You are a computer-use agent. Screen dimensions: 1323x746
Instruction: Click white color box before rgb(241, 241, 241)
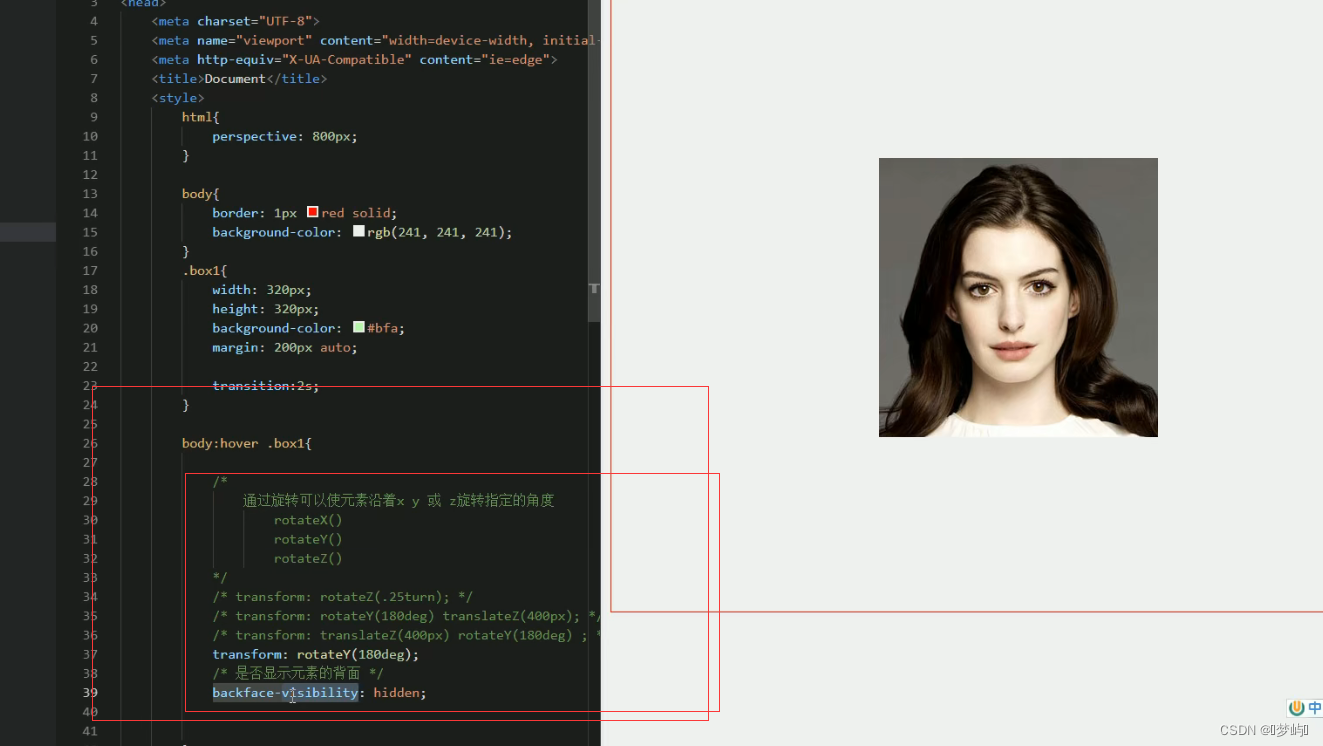coord(359,231)
